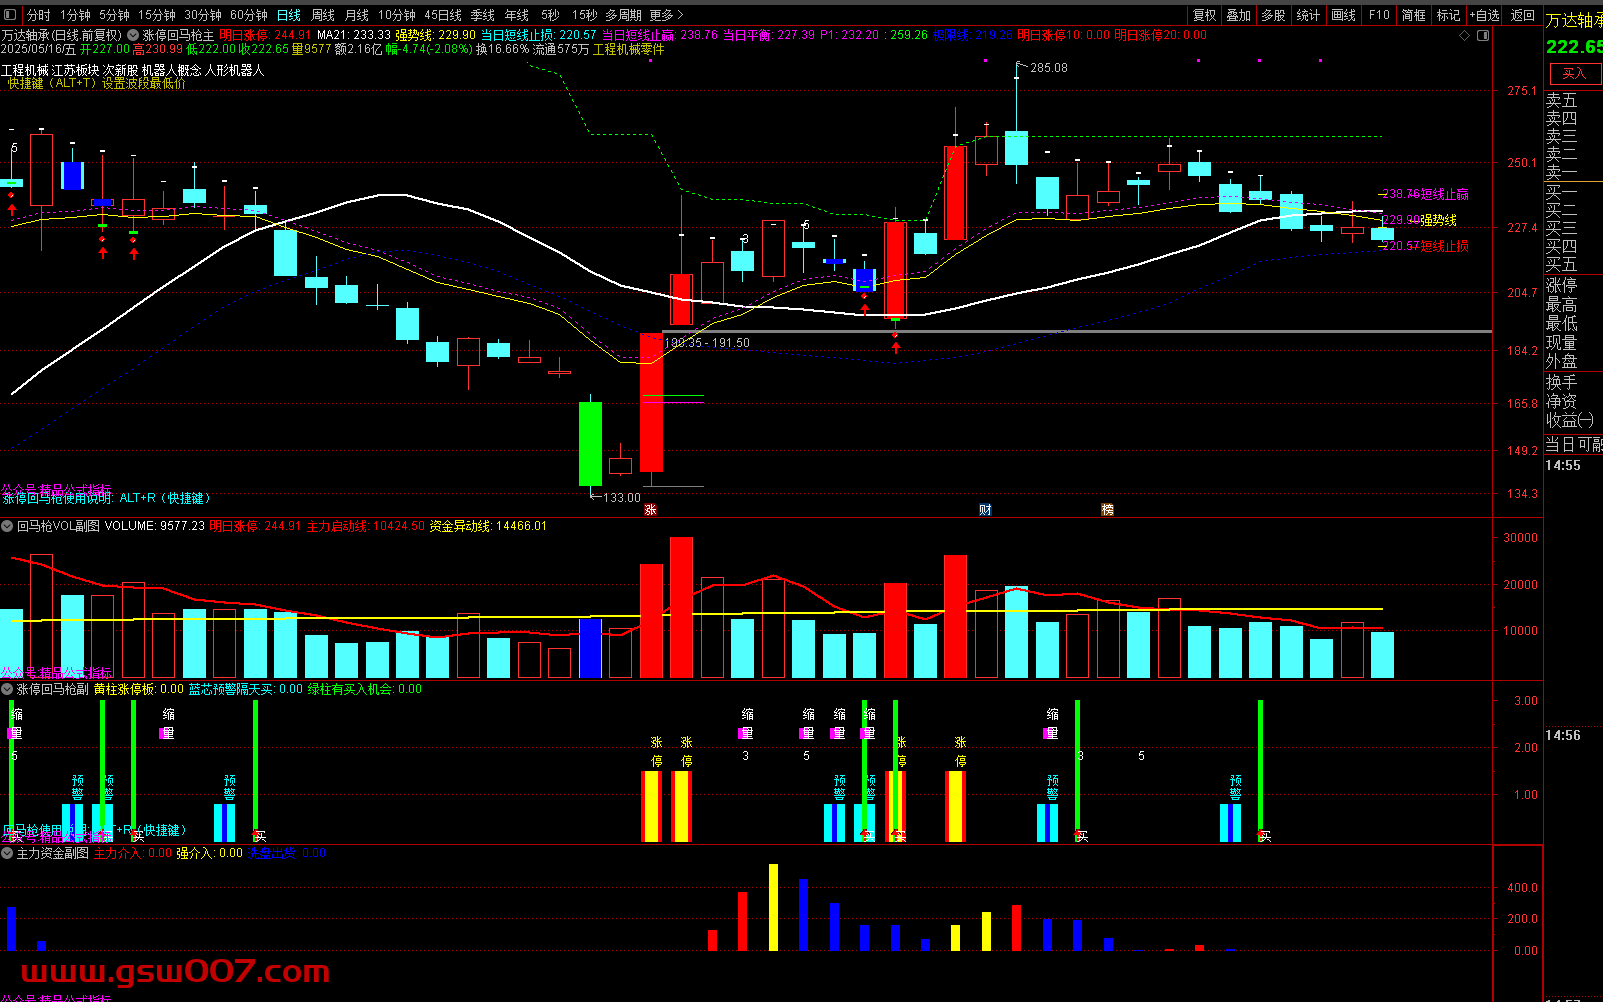The width and height of the screenshot is (1603, 1002).
Task: Click the red 买入 buy button
Action: 1574,73
